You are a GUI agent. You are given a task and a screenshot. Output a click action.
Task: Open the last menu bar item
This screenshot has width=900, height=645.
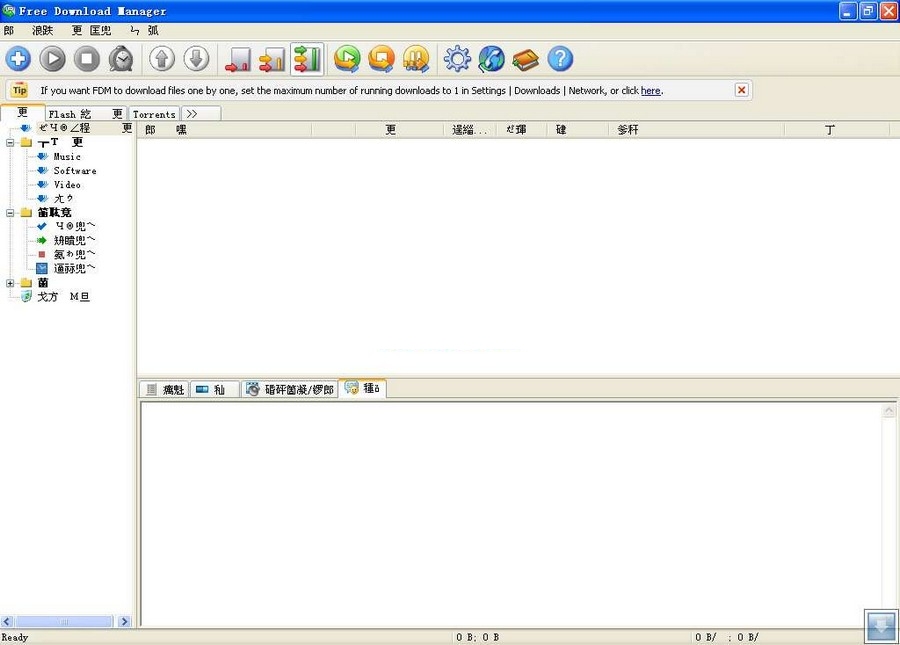coord(145,30)
